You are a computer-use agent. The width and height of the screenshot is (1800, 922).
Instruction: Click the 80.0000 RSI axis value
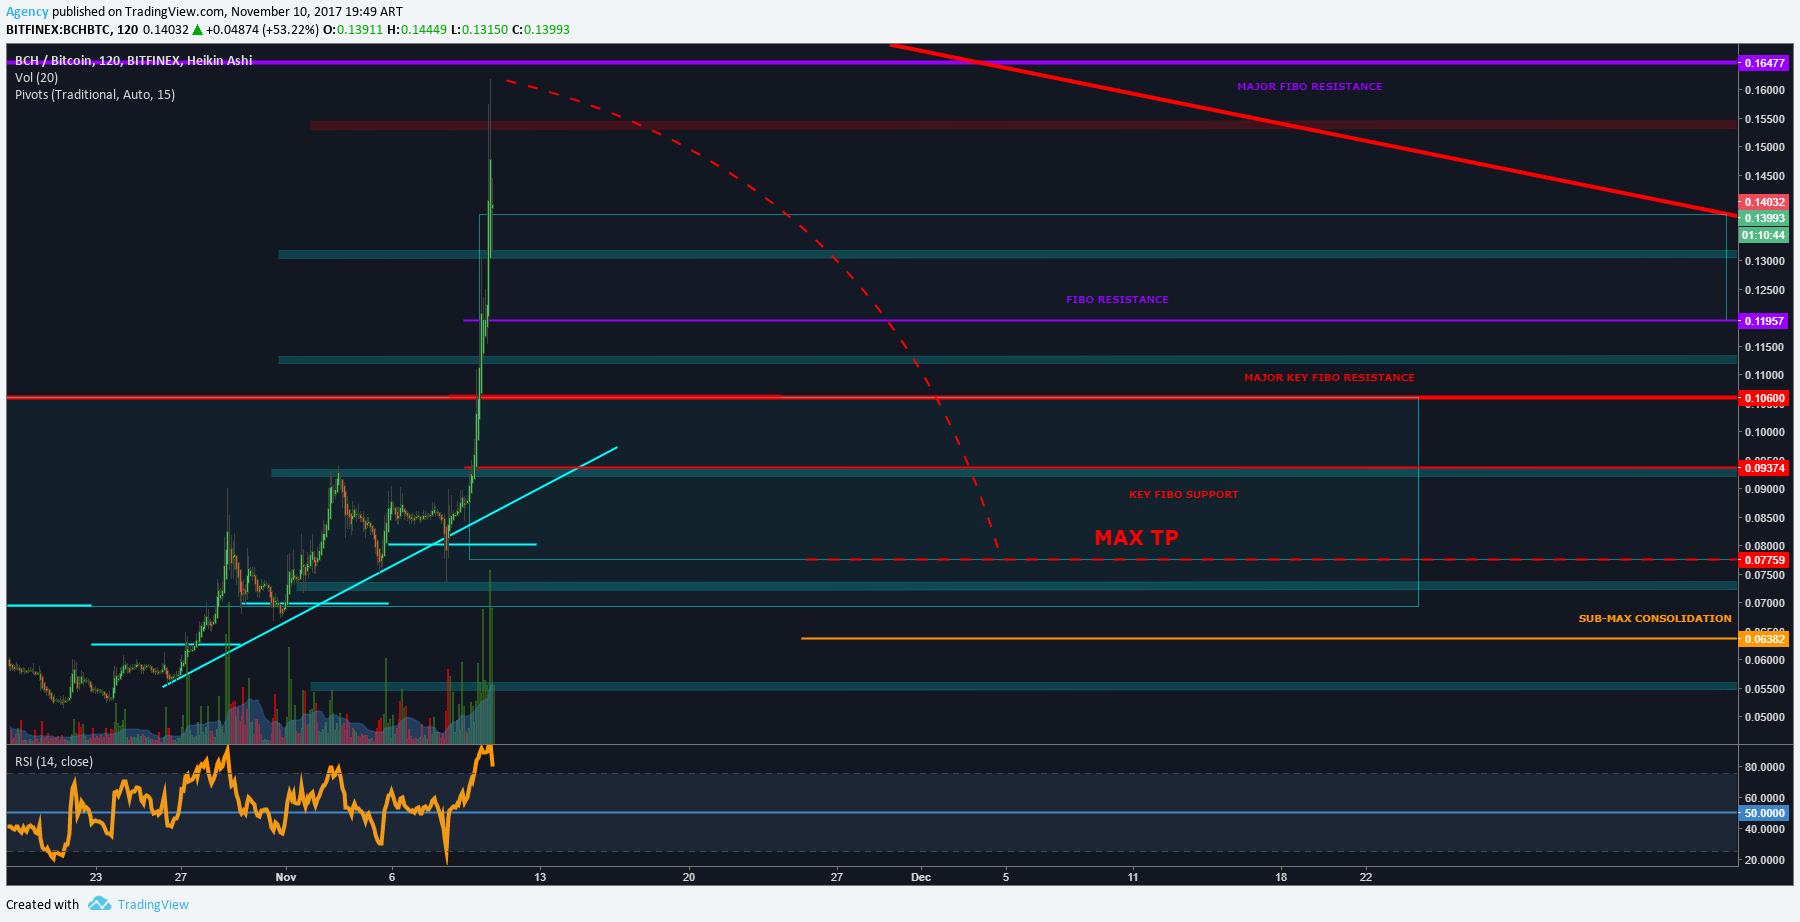[x=1765, y=767]
